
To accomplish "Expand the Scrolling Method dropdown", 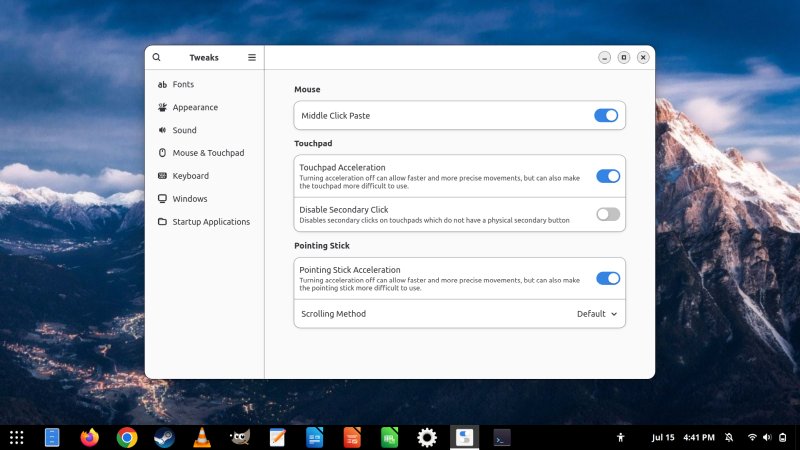I will (597, 314).
